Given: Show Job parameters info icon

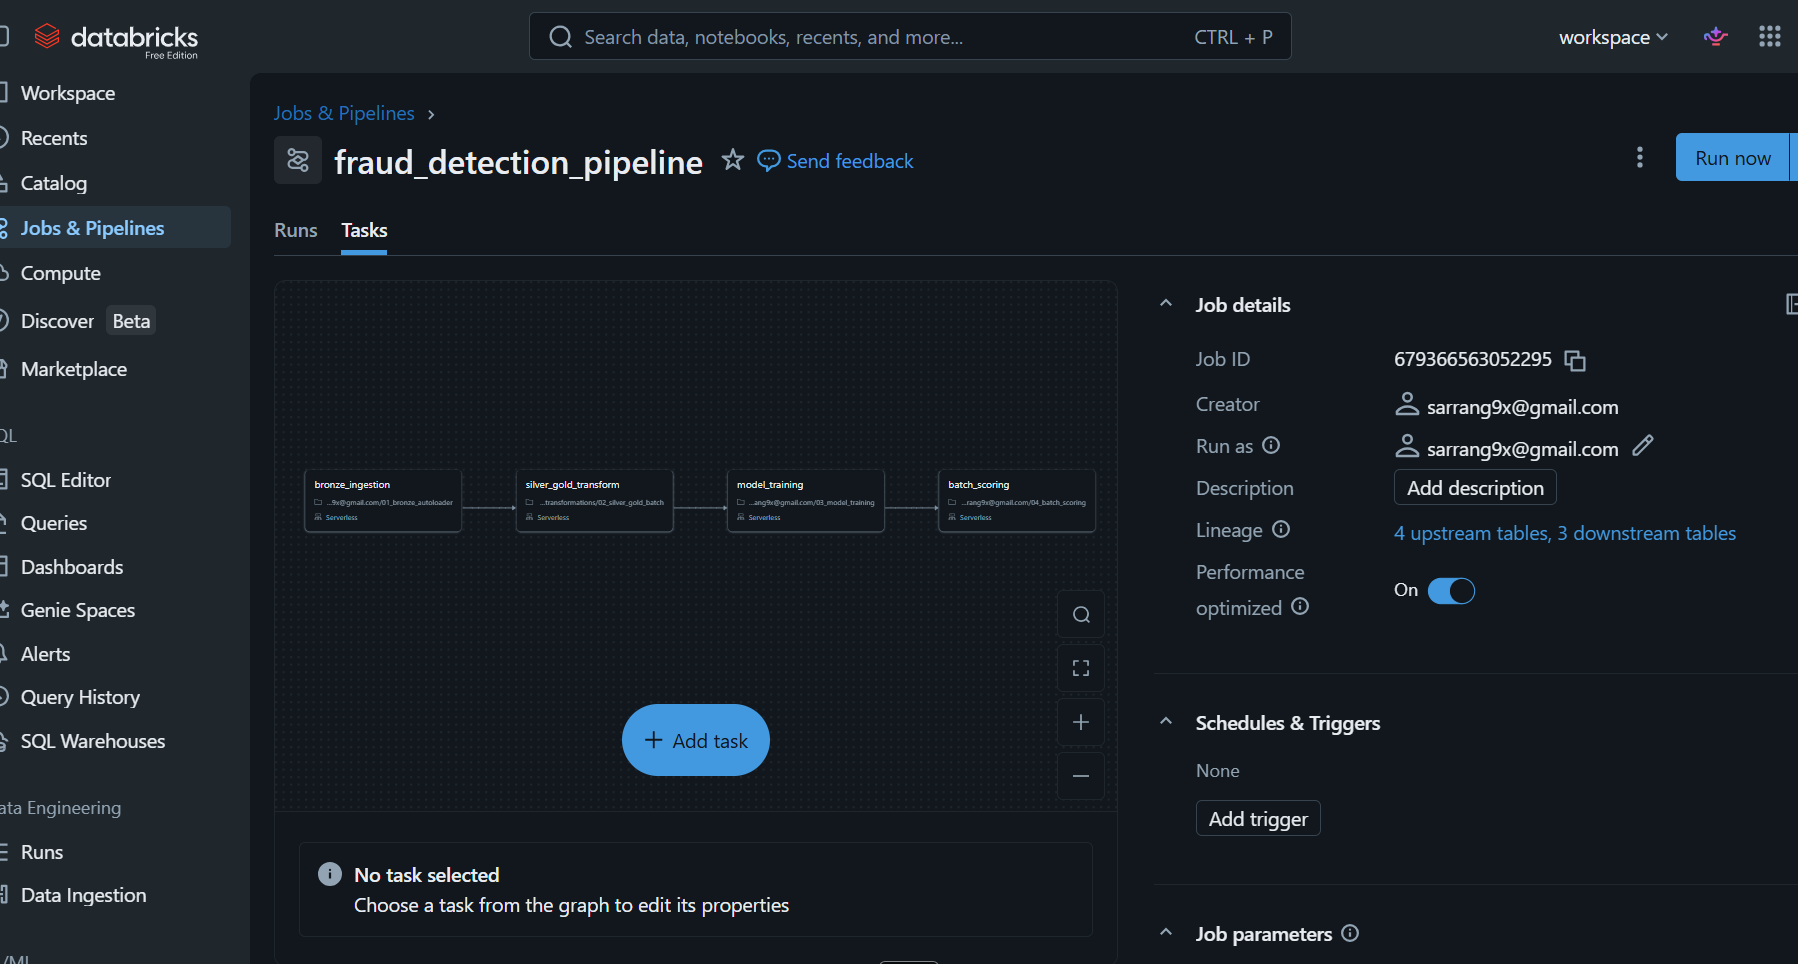Looking at the screenshot, I should [x=1350, y=933].
